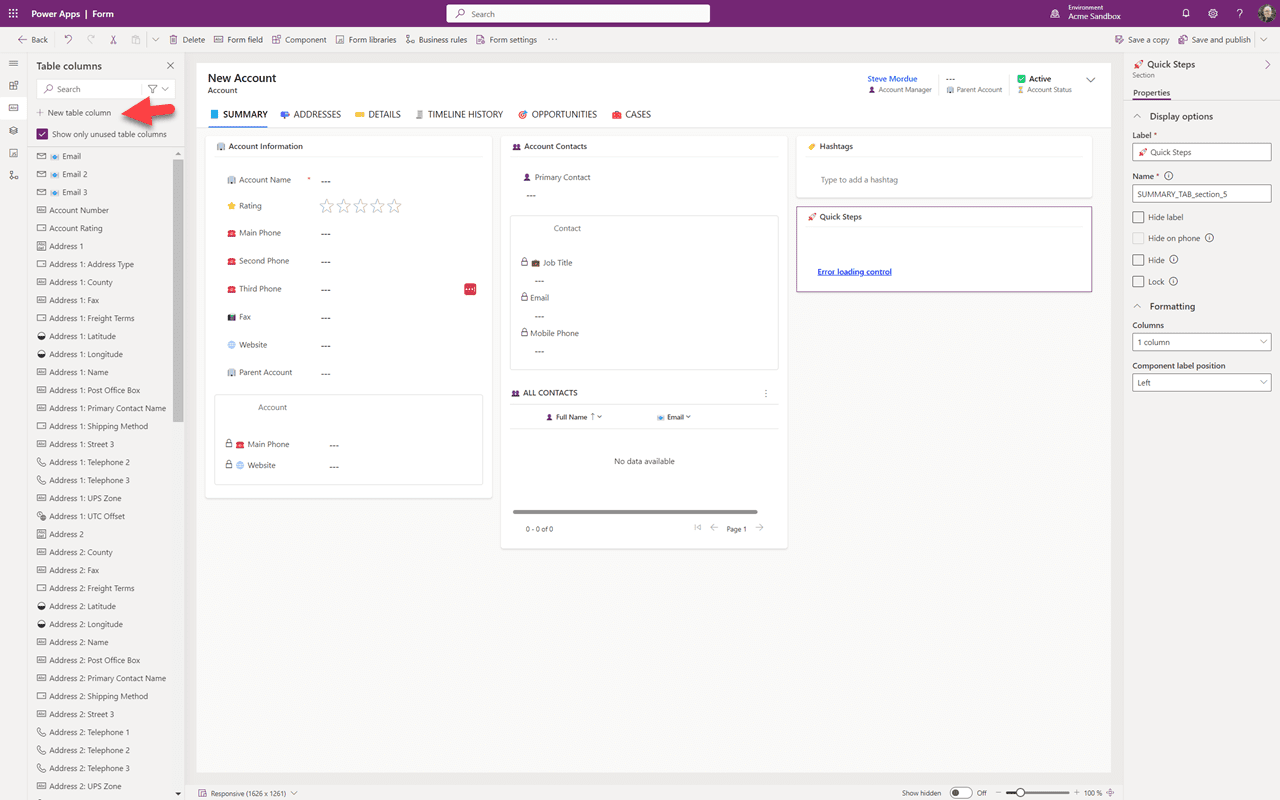Open the settings gear icon
1280x800 pixels.
[1213, 14]
